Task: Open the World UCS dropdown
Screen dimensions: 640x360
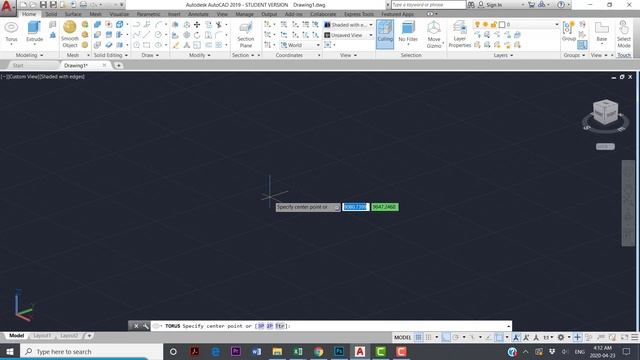Action: (300, 45)
